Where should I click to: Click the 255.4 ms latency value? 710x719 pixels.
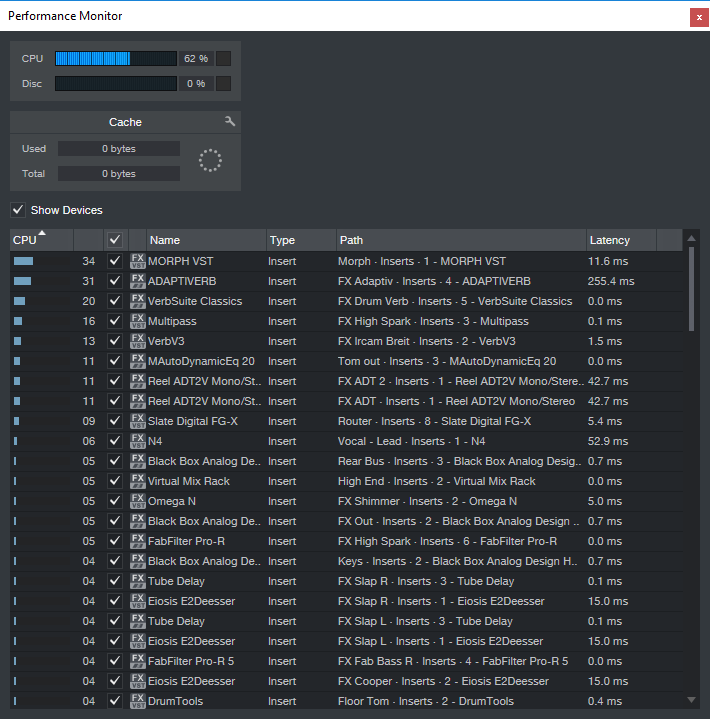[x=611, y=281]
